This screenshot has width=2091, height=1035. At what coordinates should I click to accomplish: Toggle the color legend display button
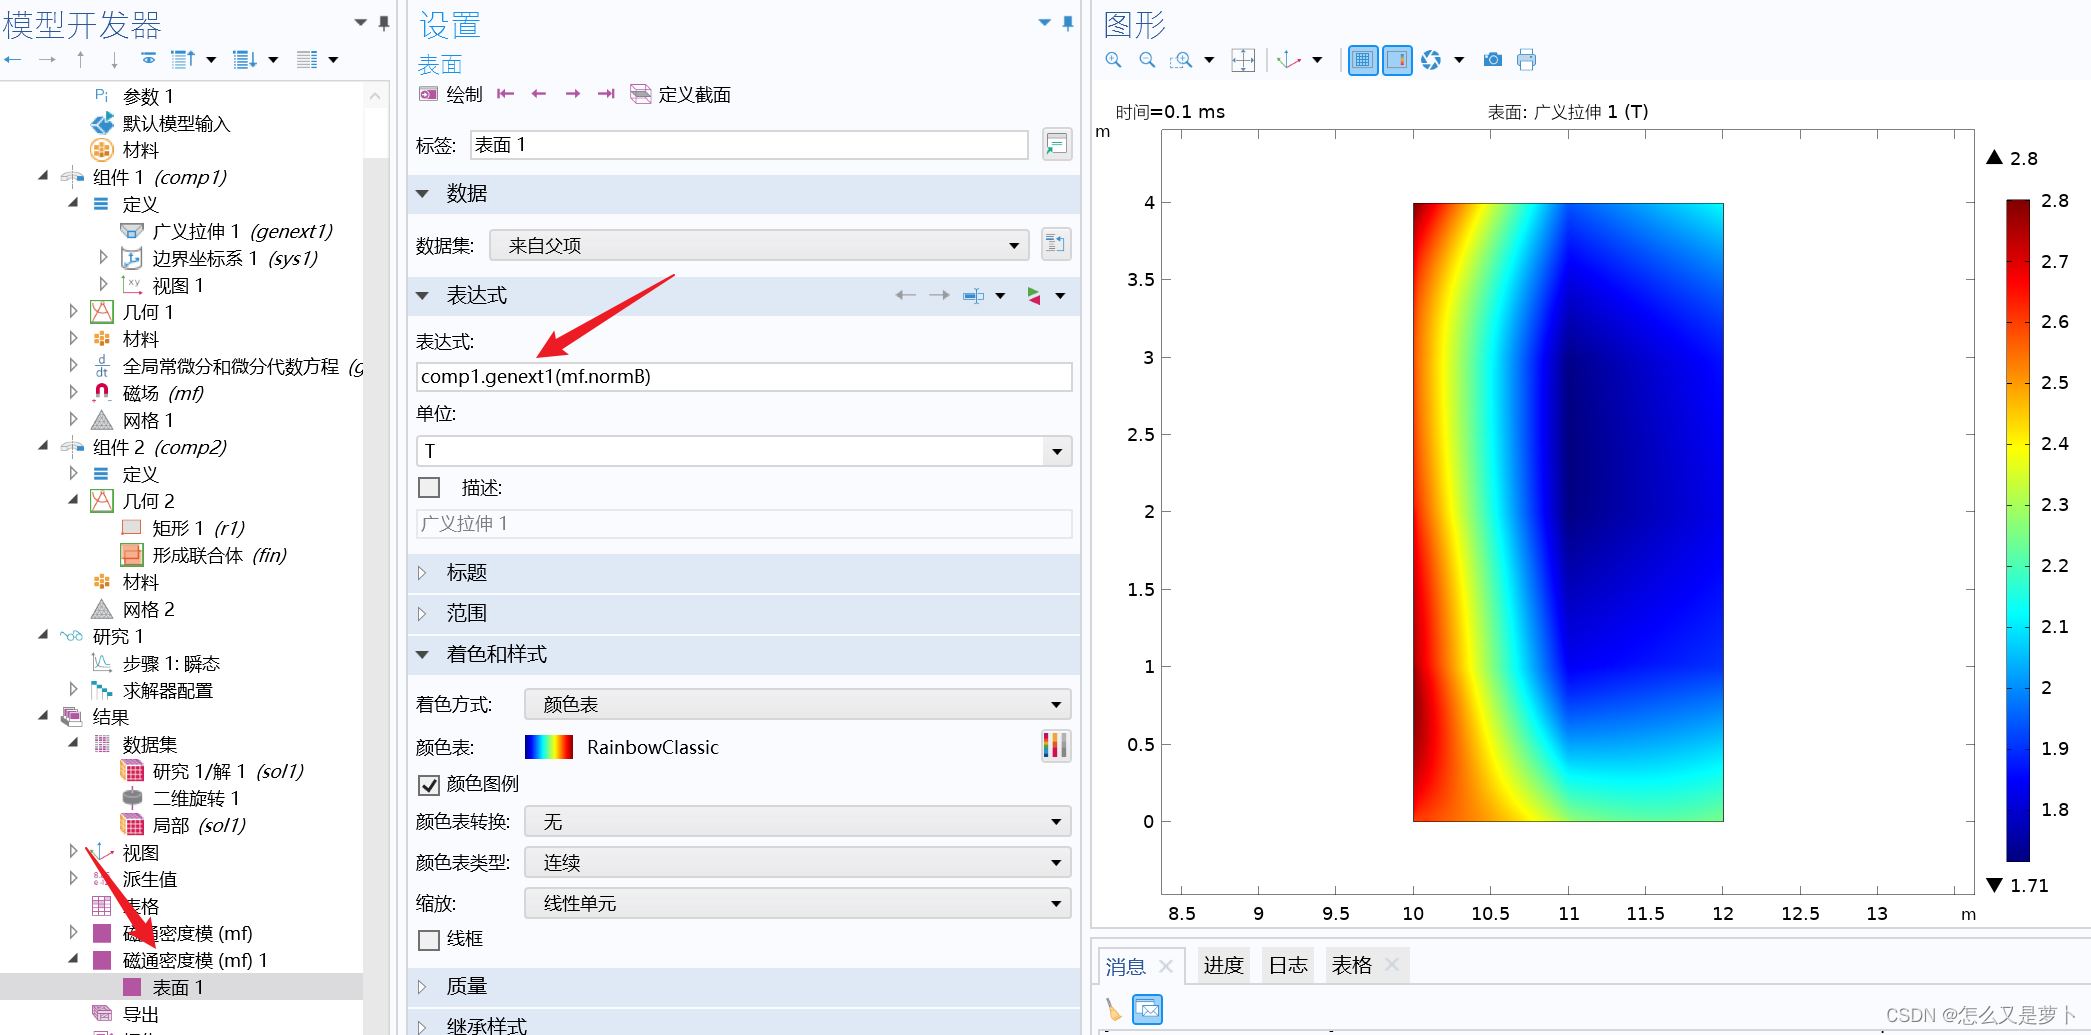[x=1397, y=60]
